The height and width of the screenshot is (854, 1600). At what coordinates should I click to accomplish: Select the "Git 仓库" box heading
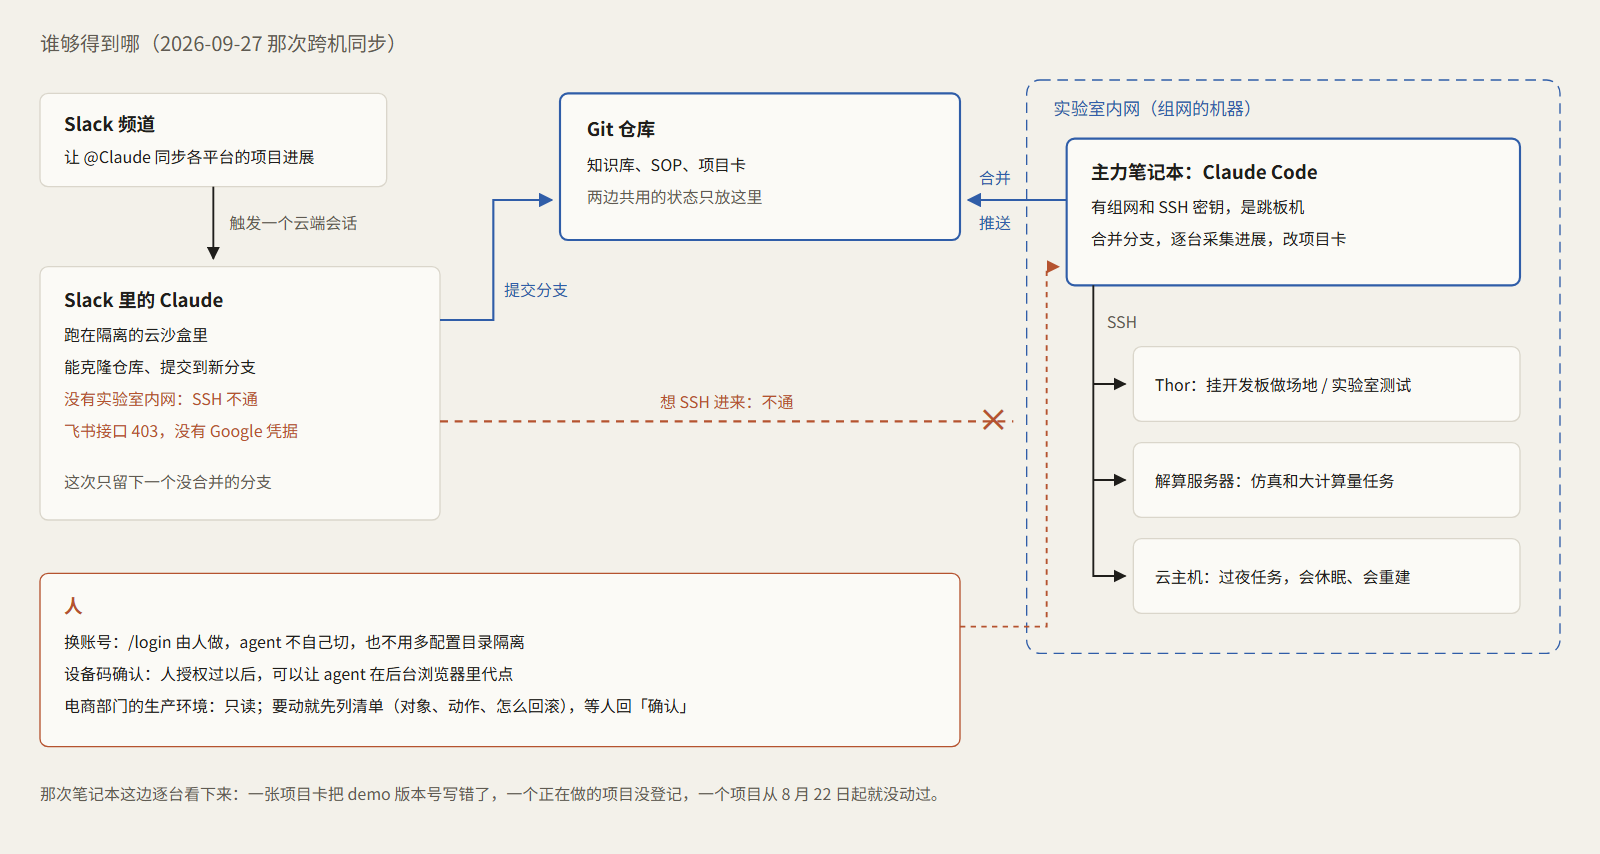[621, 129]
